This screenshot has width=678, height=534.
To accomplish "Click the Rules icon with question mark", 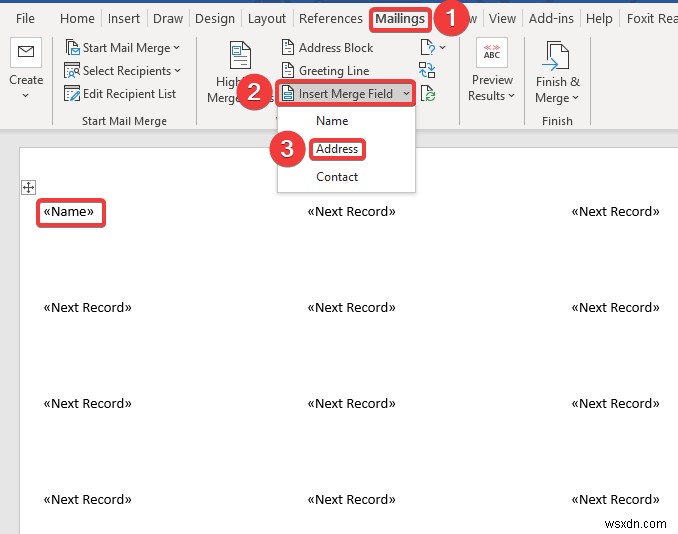I will tap(428, 47).
